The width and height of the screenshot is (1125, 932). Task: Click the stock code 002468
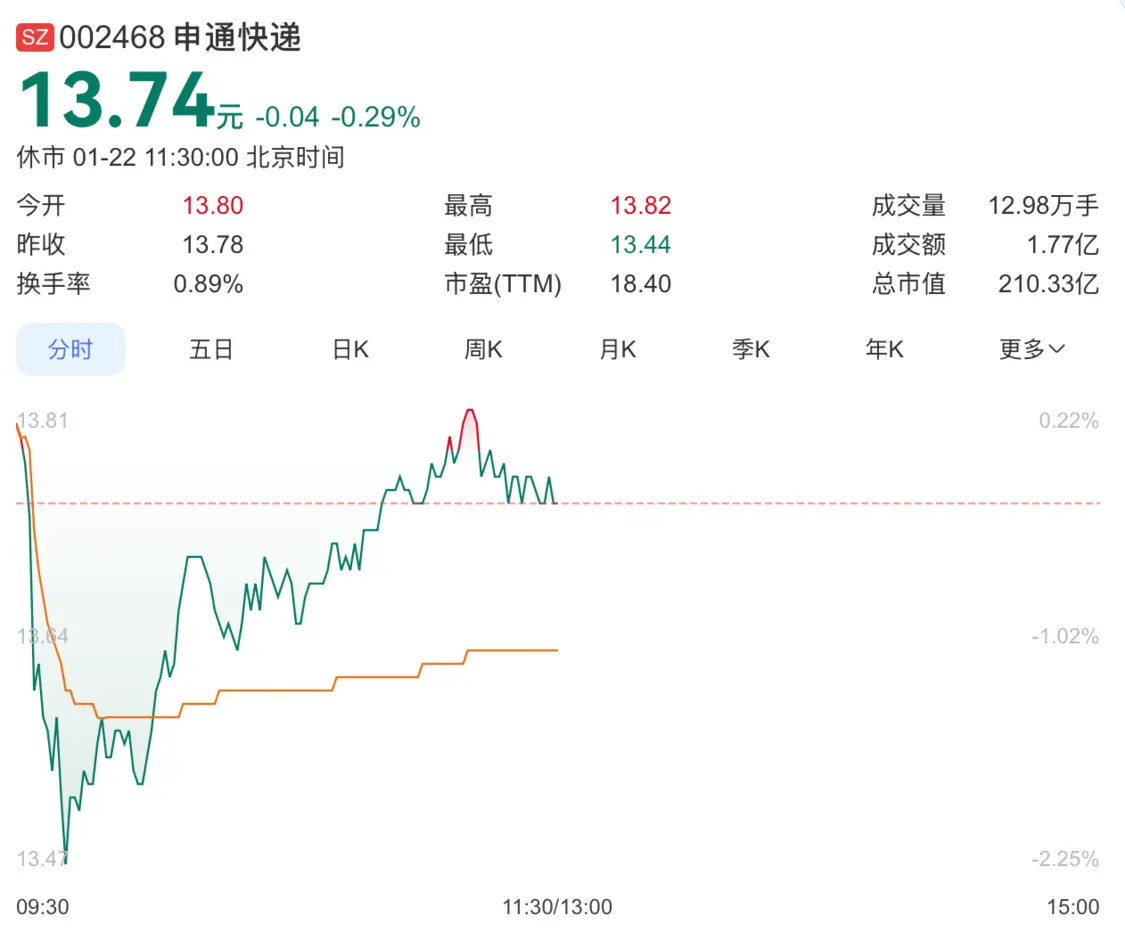[x=114, y=38]
